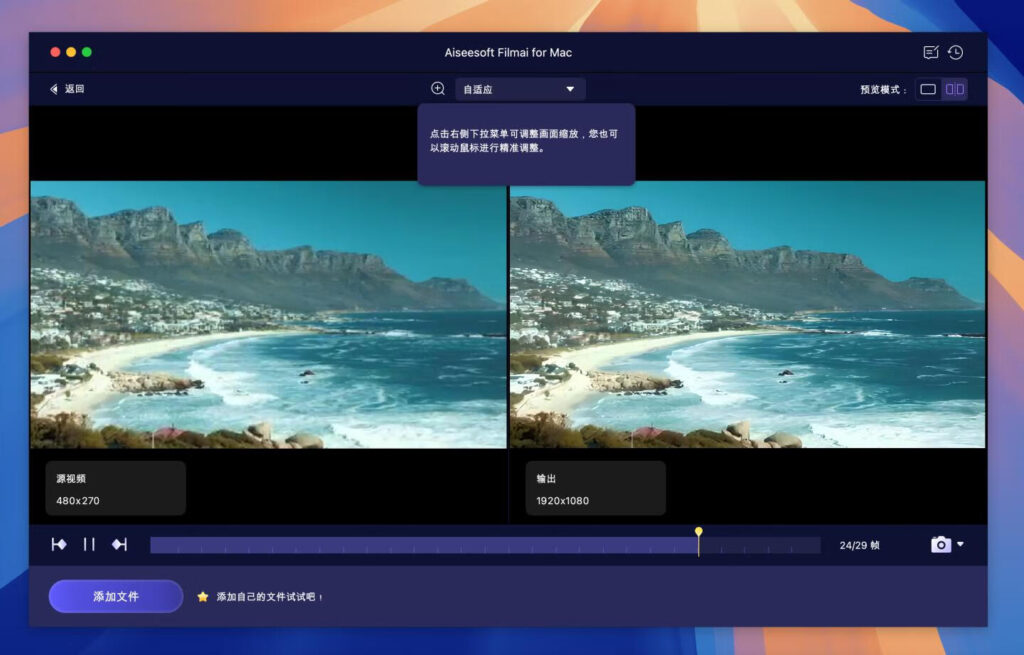Open the dropdown arrow next to 自适应

(x=570, y=88)
